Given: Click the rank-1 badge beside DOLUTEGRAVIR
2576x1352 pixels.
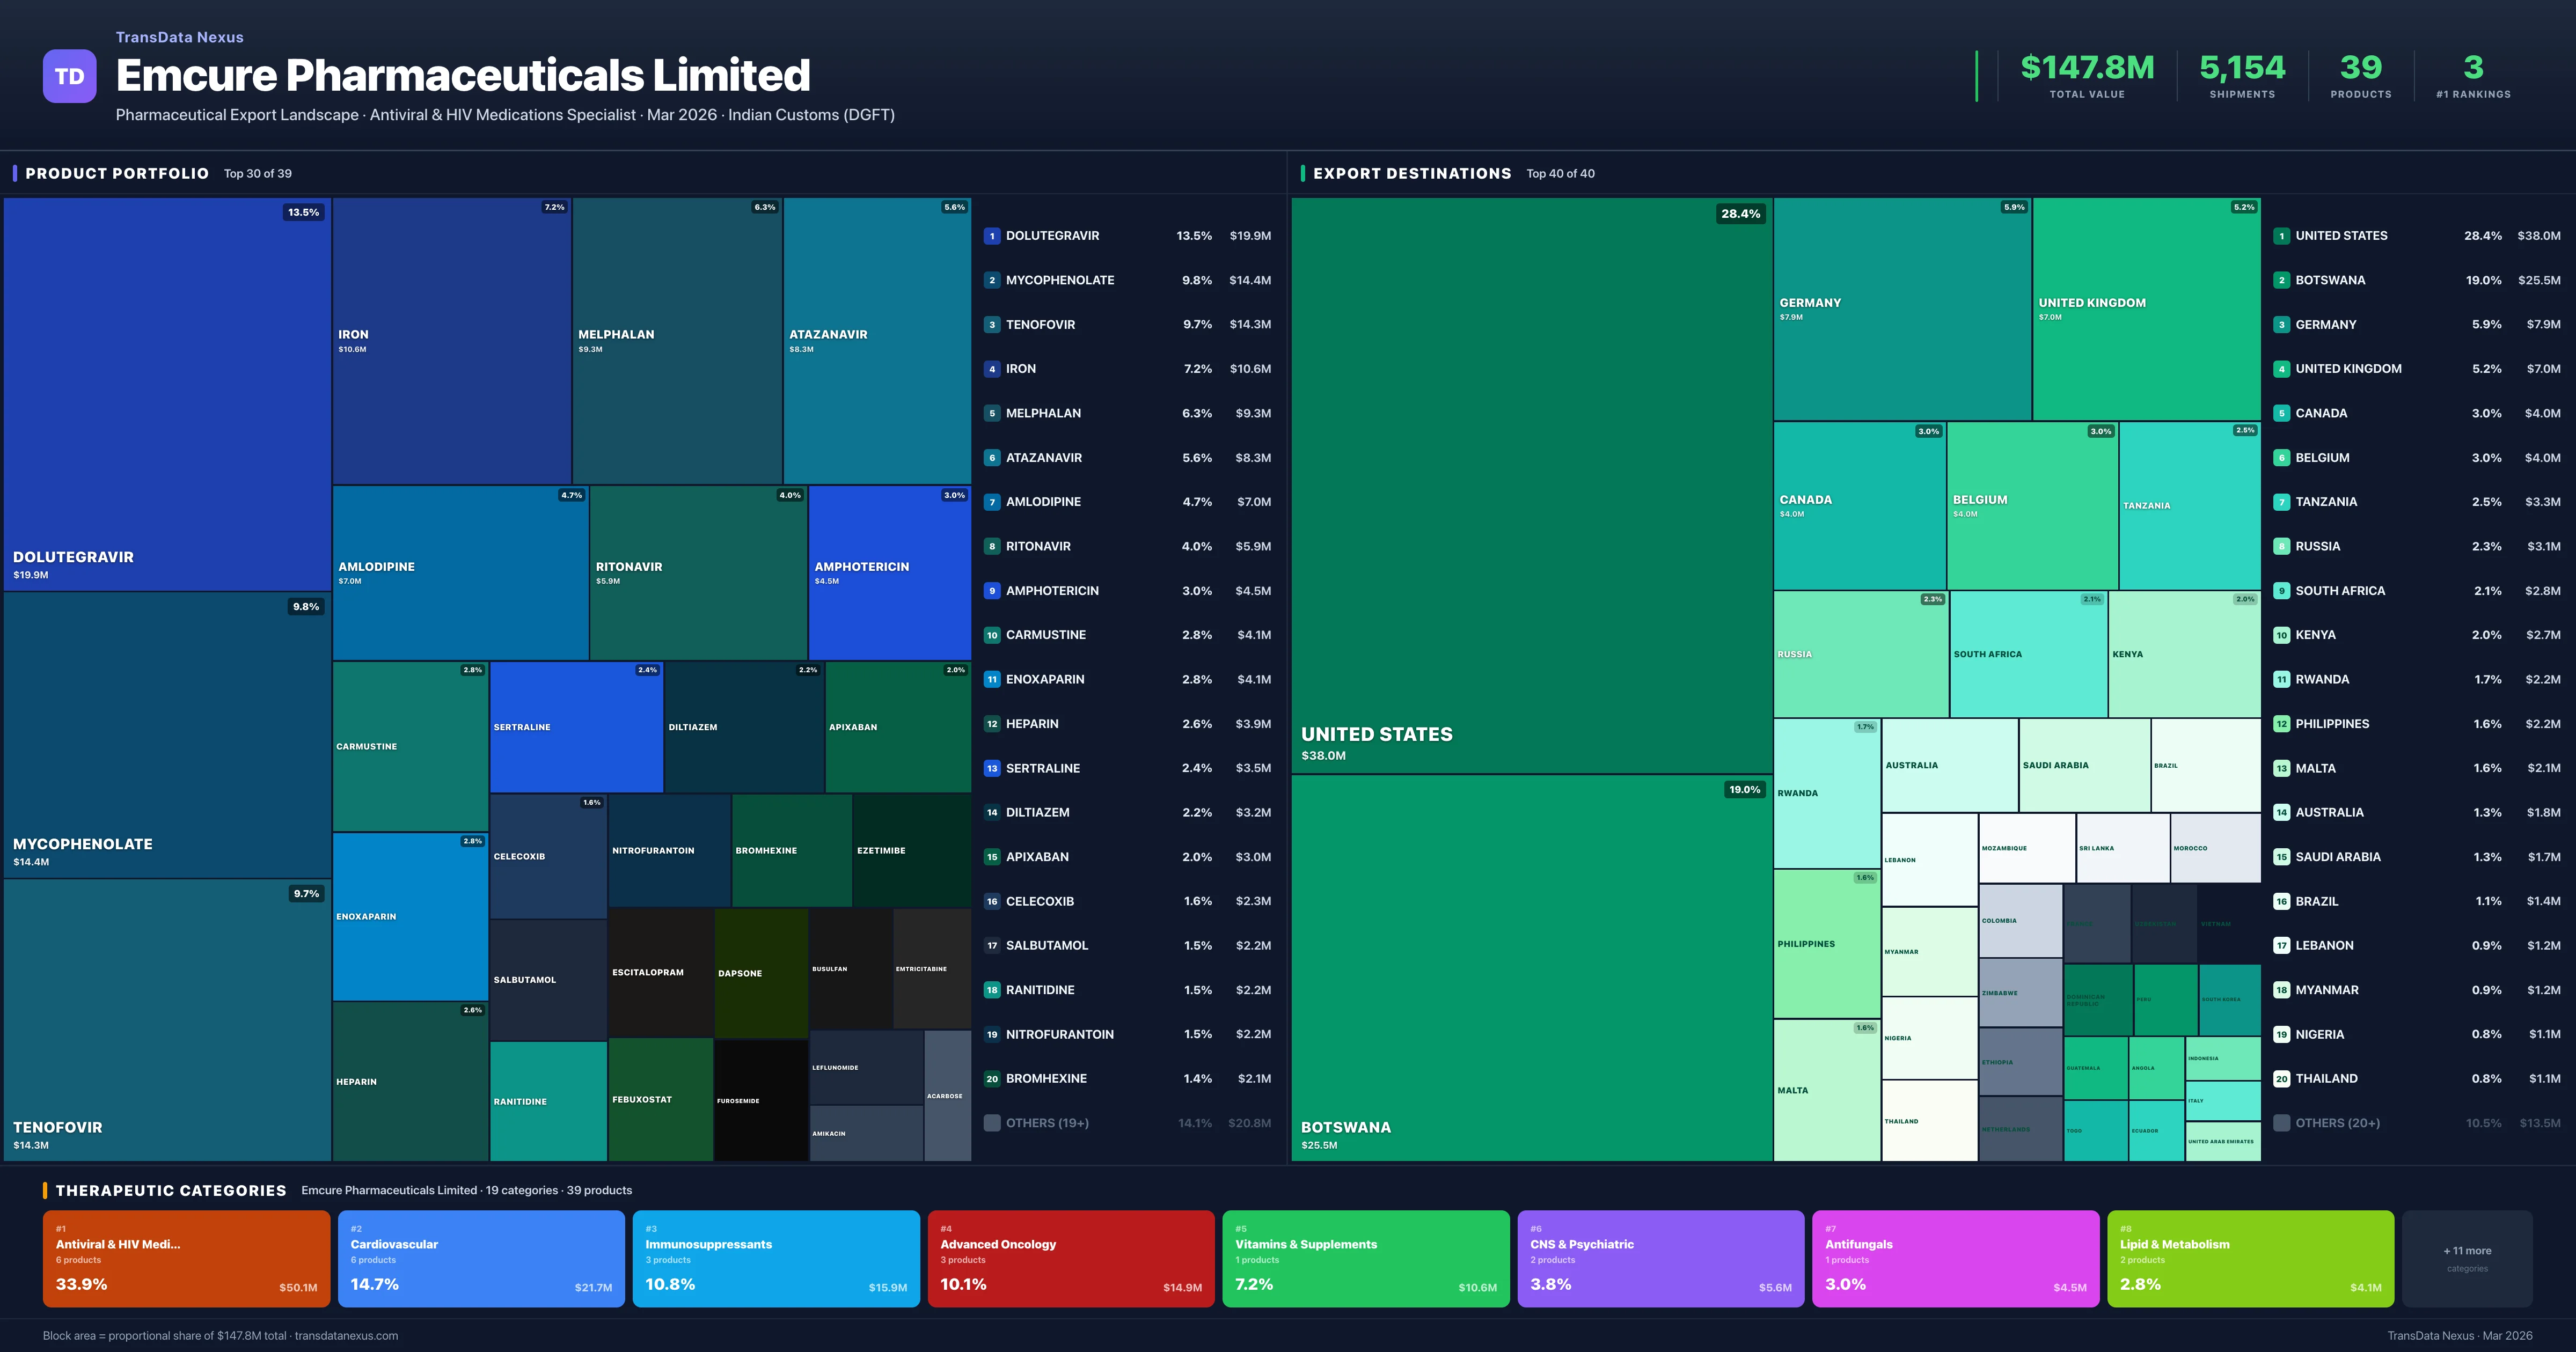Looking at the screenshot, I should coord(992,235).
